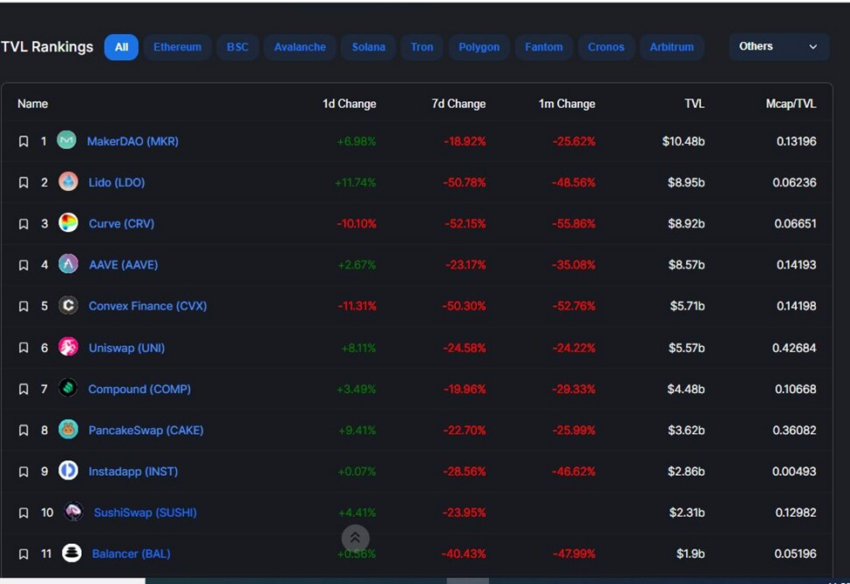Click the Convex Finance logo icon

point(68,305)
